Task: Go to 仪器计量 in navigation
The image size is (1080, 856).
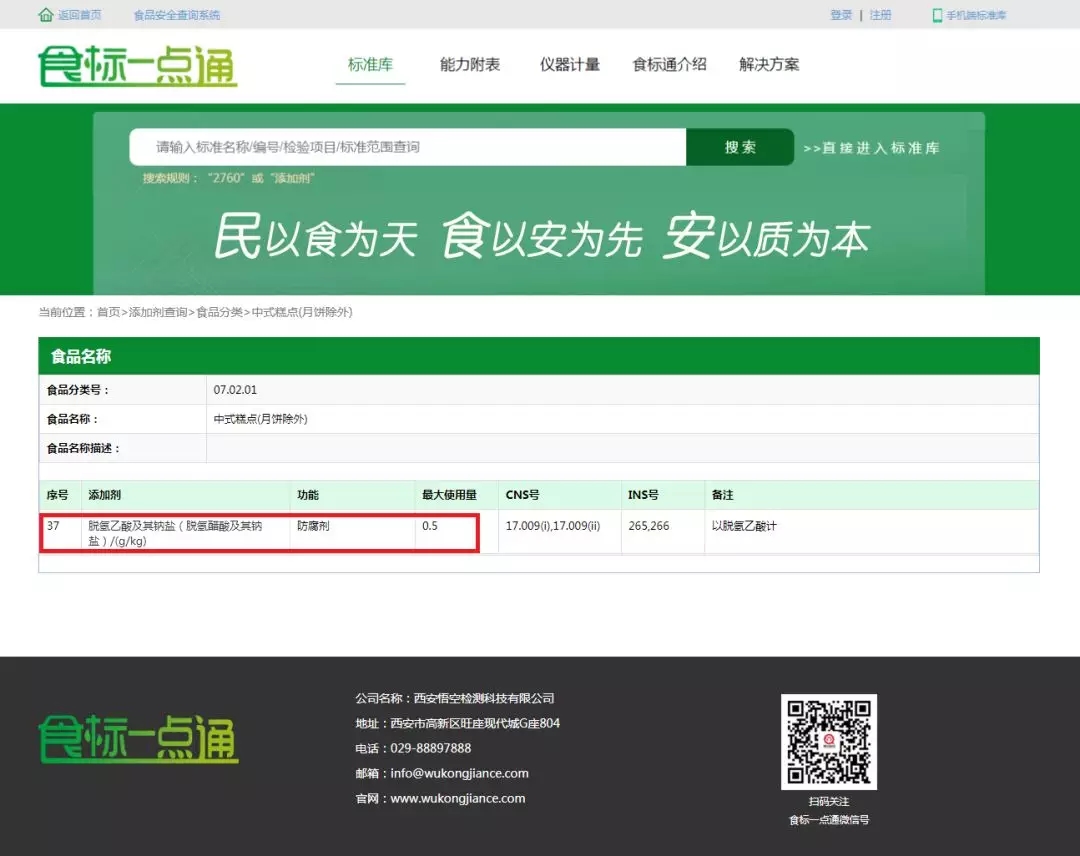Action: (x=570, y=65)
